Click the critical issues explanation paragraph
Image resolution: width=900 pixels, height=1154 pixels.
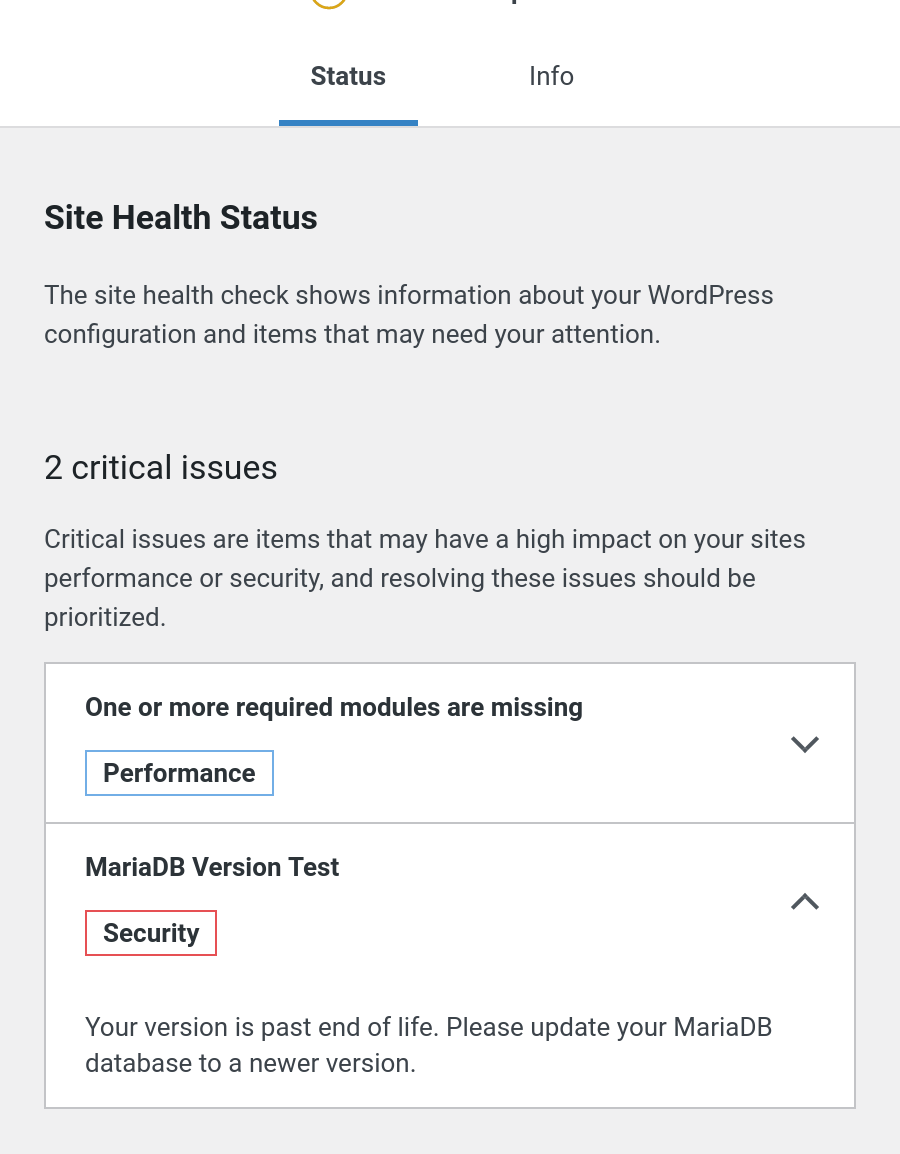(425, 578)
